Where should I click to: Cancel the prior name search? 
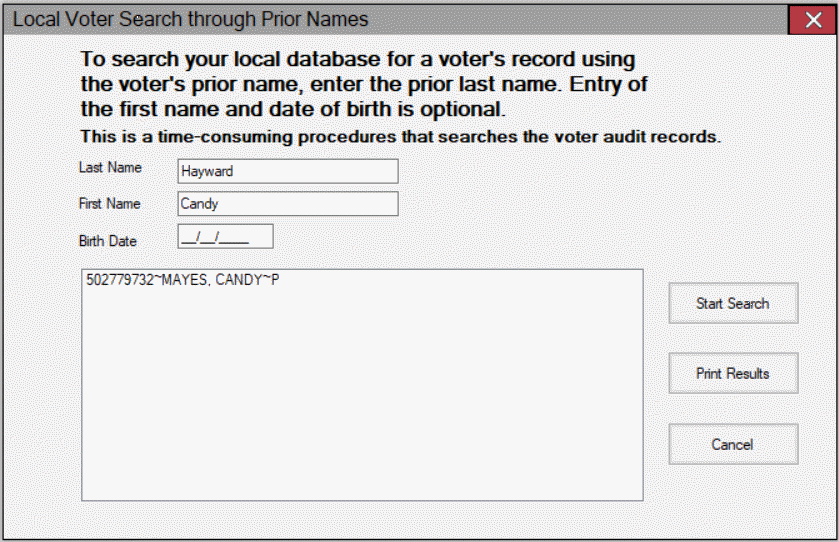click(733, 444)
